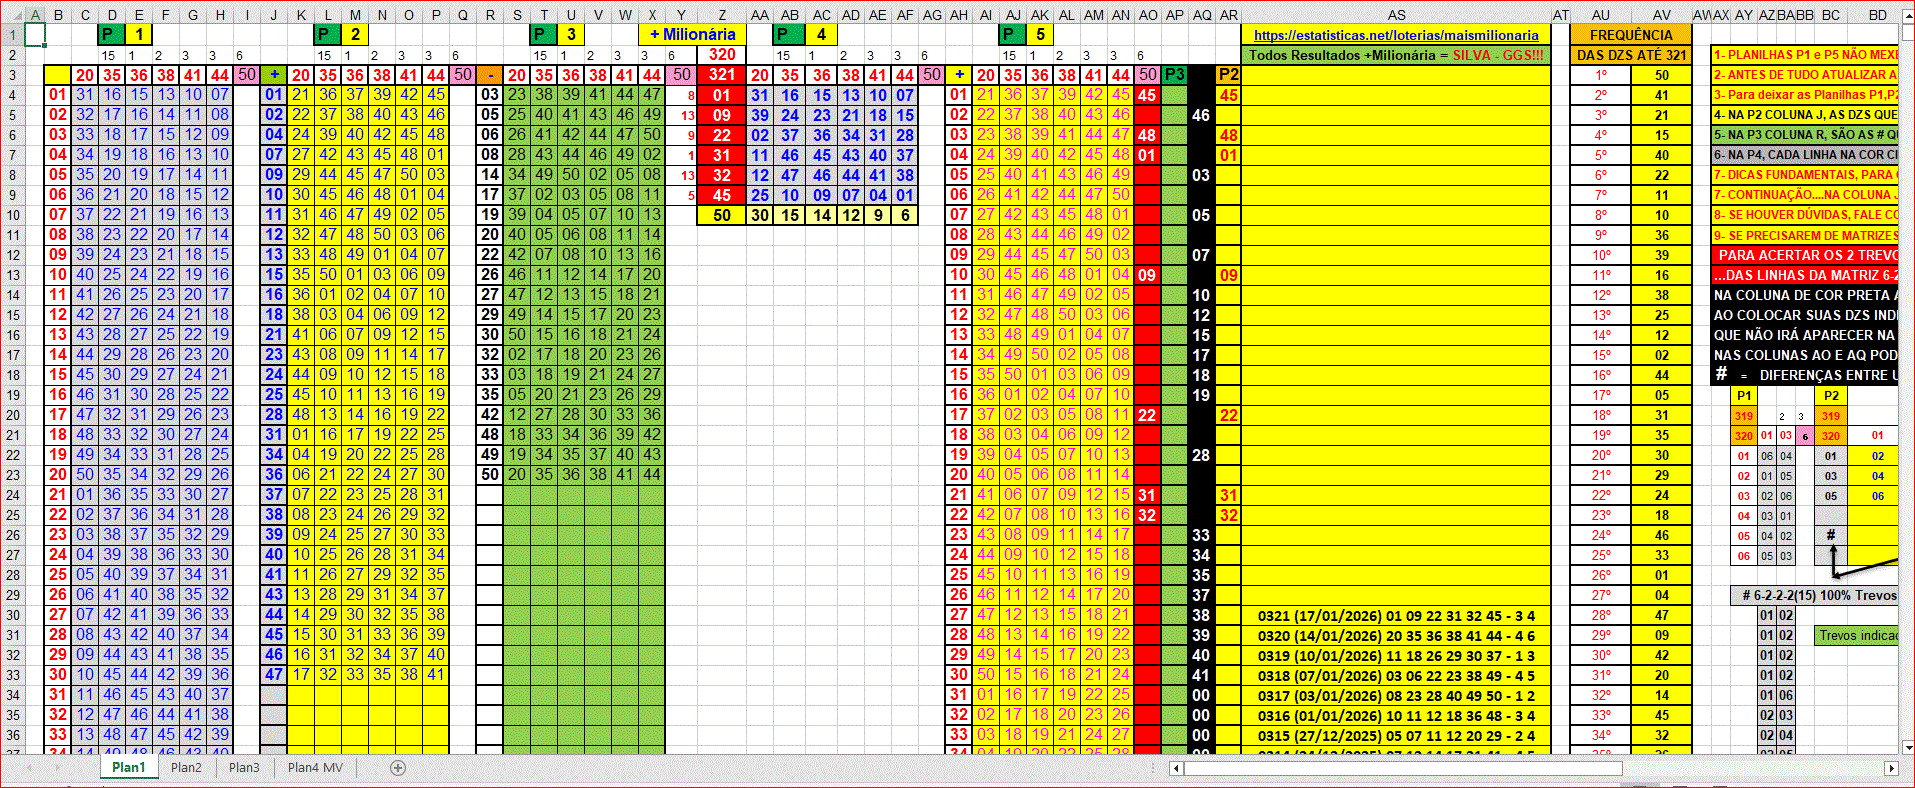1915x788 pixels.
Task: Select the Plan1 sheet tab
Action: pos(128,768)
